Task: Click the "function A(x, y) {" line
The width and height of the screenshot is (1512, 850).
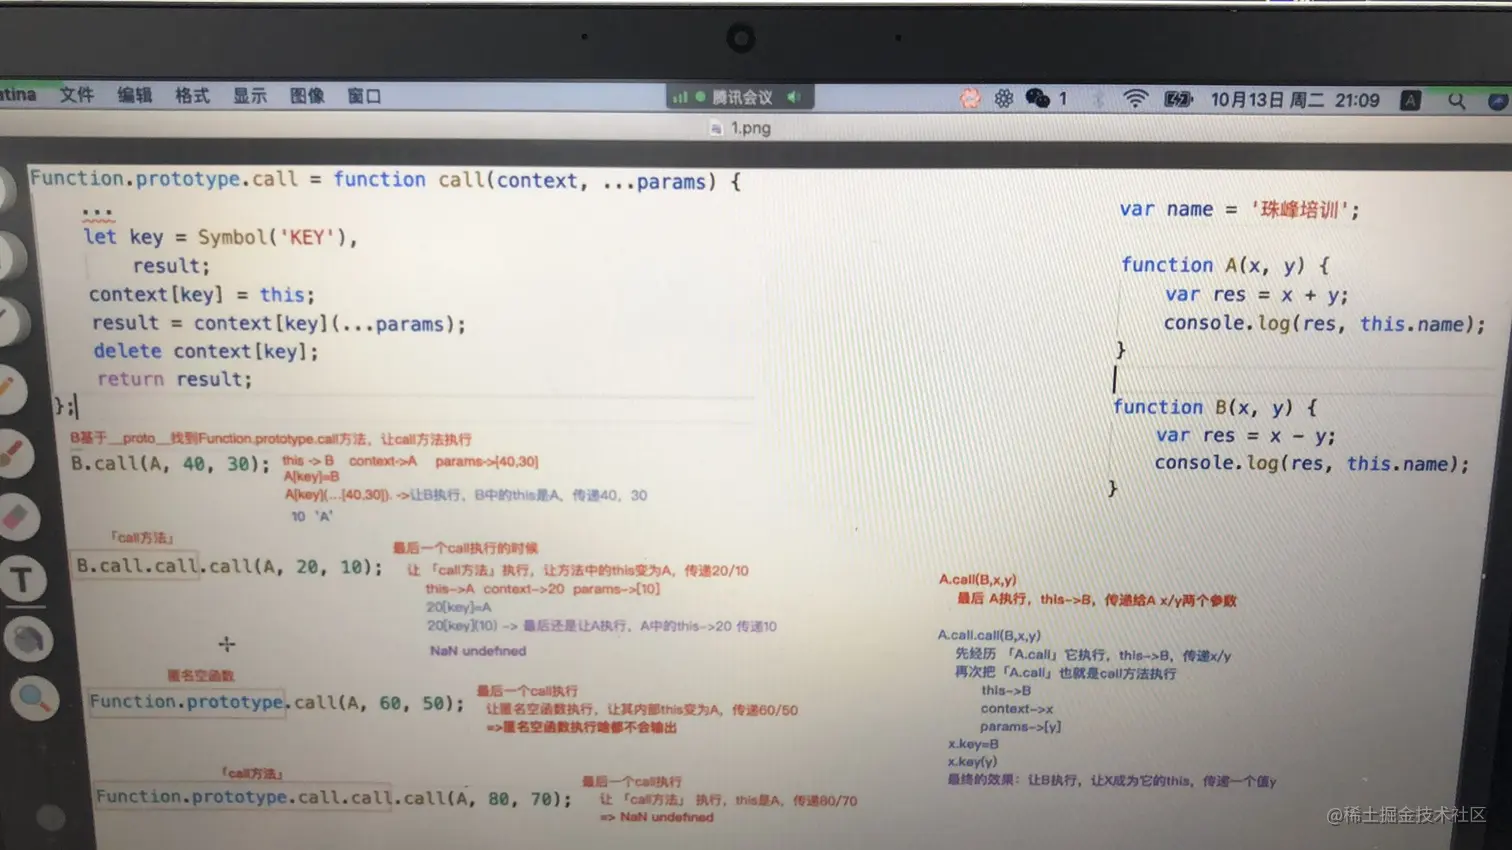Action: [x=1225, y=265]
